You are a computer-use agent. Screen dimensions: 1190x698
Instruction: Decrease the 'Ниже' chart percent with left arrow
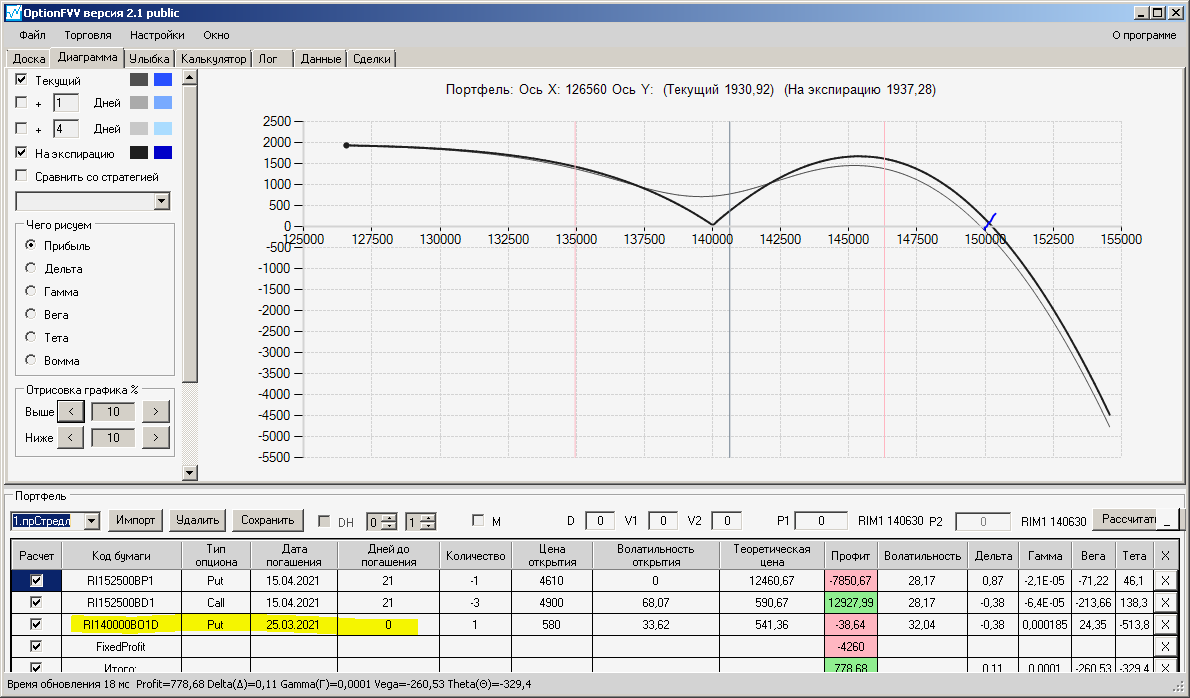71,438
